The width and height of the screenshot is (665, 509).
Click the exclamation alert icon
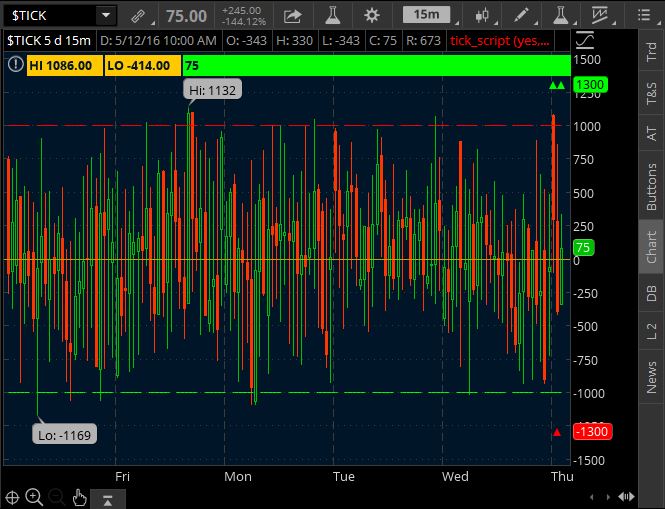tap(16, 64)
